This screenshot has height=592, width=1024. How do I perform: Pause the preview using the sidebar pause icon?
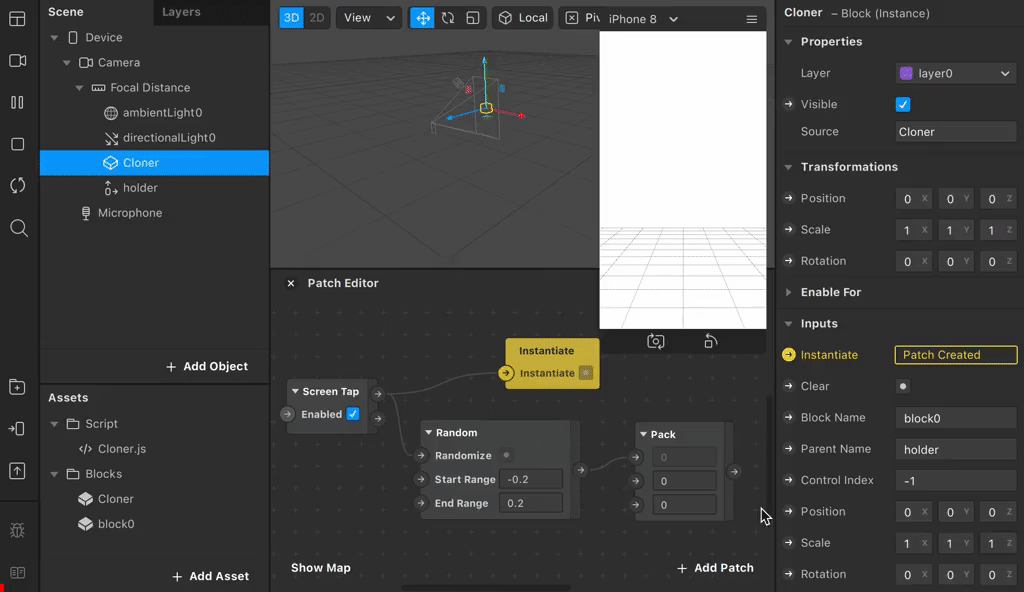(x=18, y=103)
